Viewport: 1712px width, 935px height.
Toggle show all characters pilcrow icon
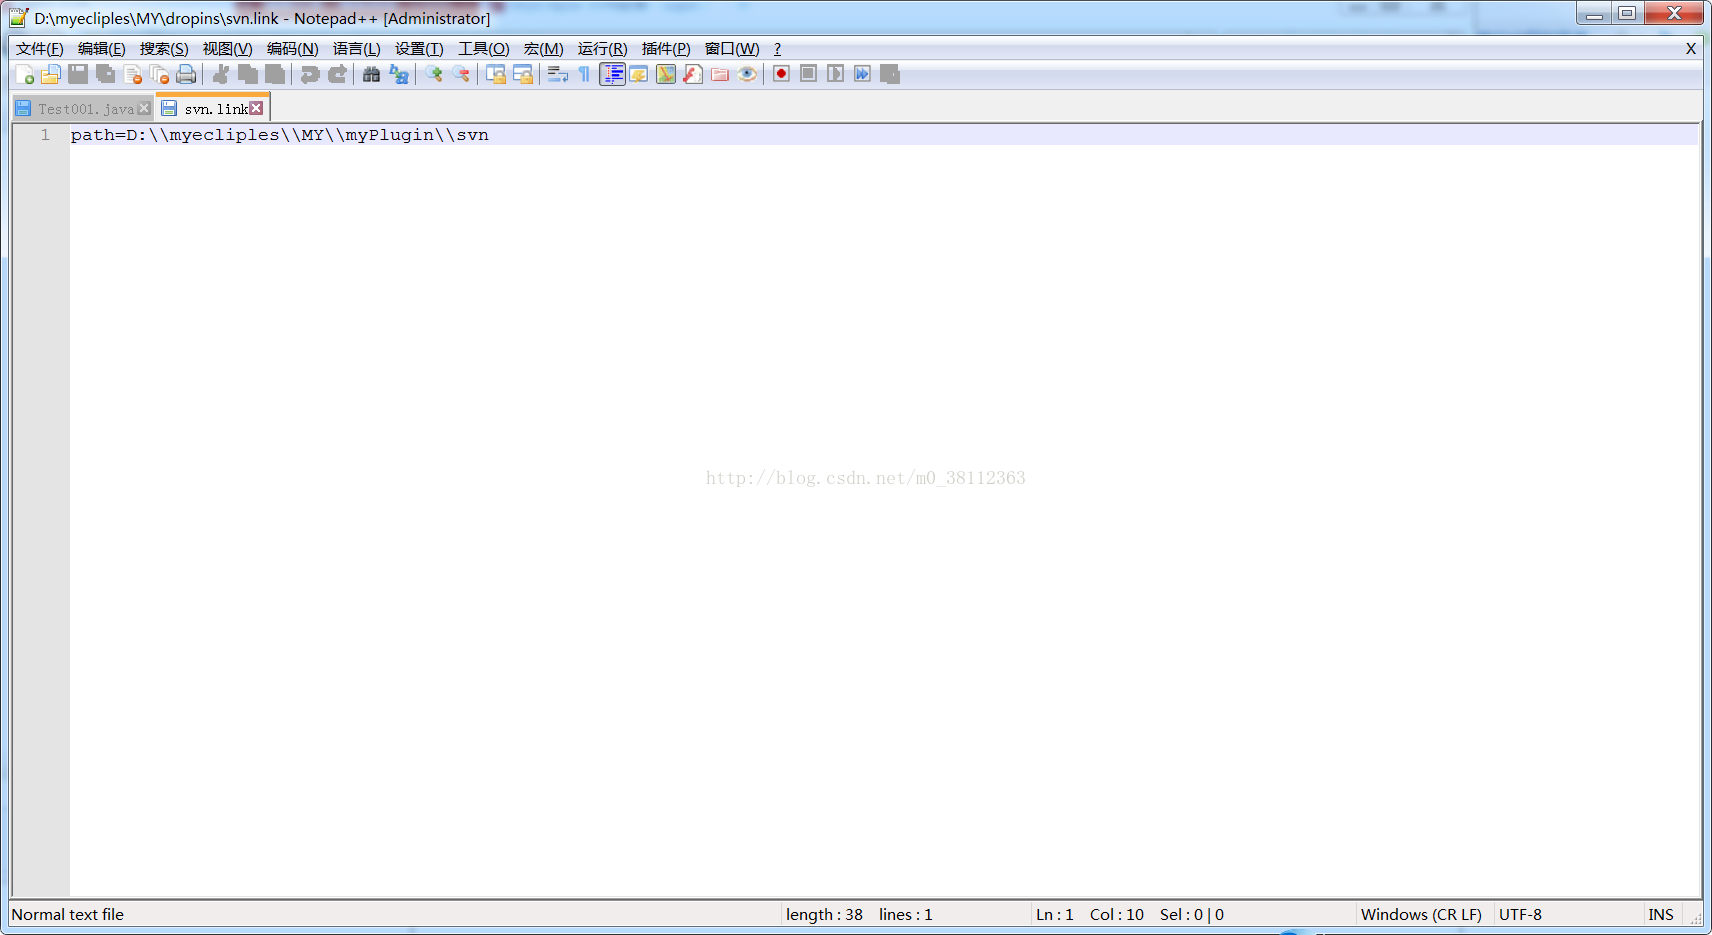pos(585,74)
